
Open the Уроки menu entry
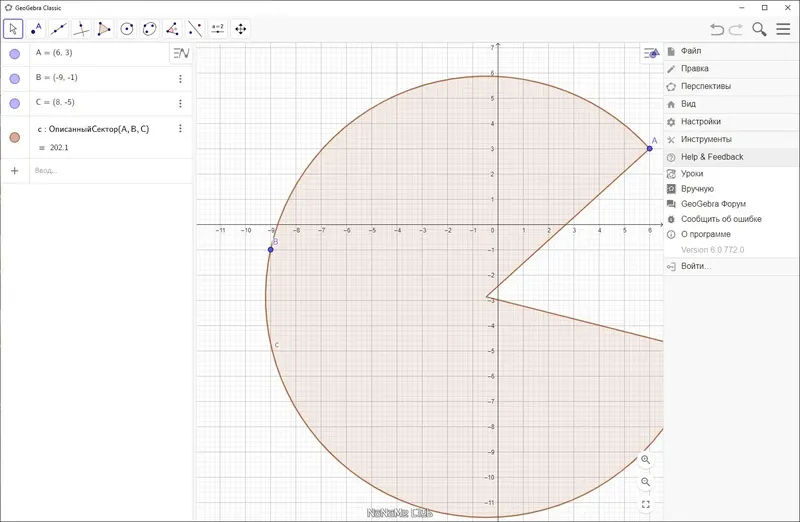(x=691, y=173)
